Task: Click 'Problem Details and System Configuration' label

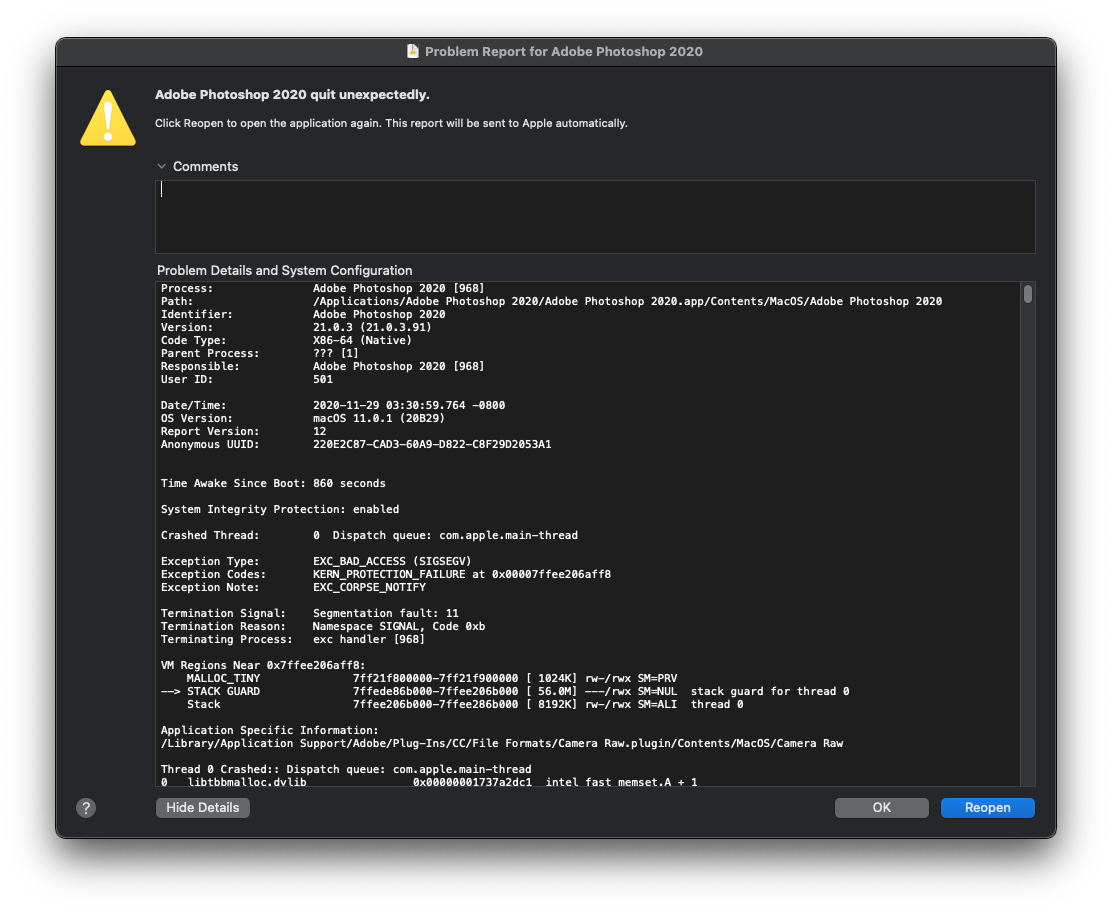Action: point(284,270)
